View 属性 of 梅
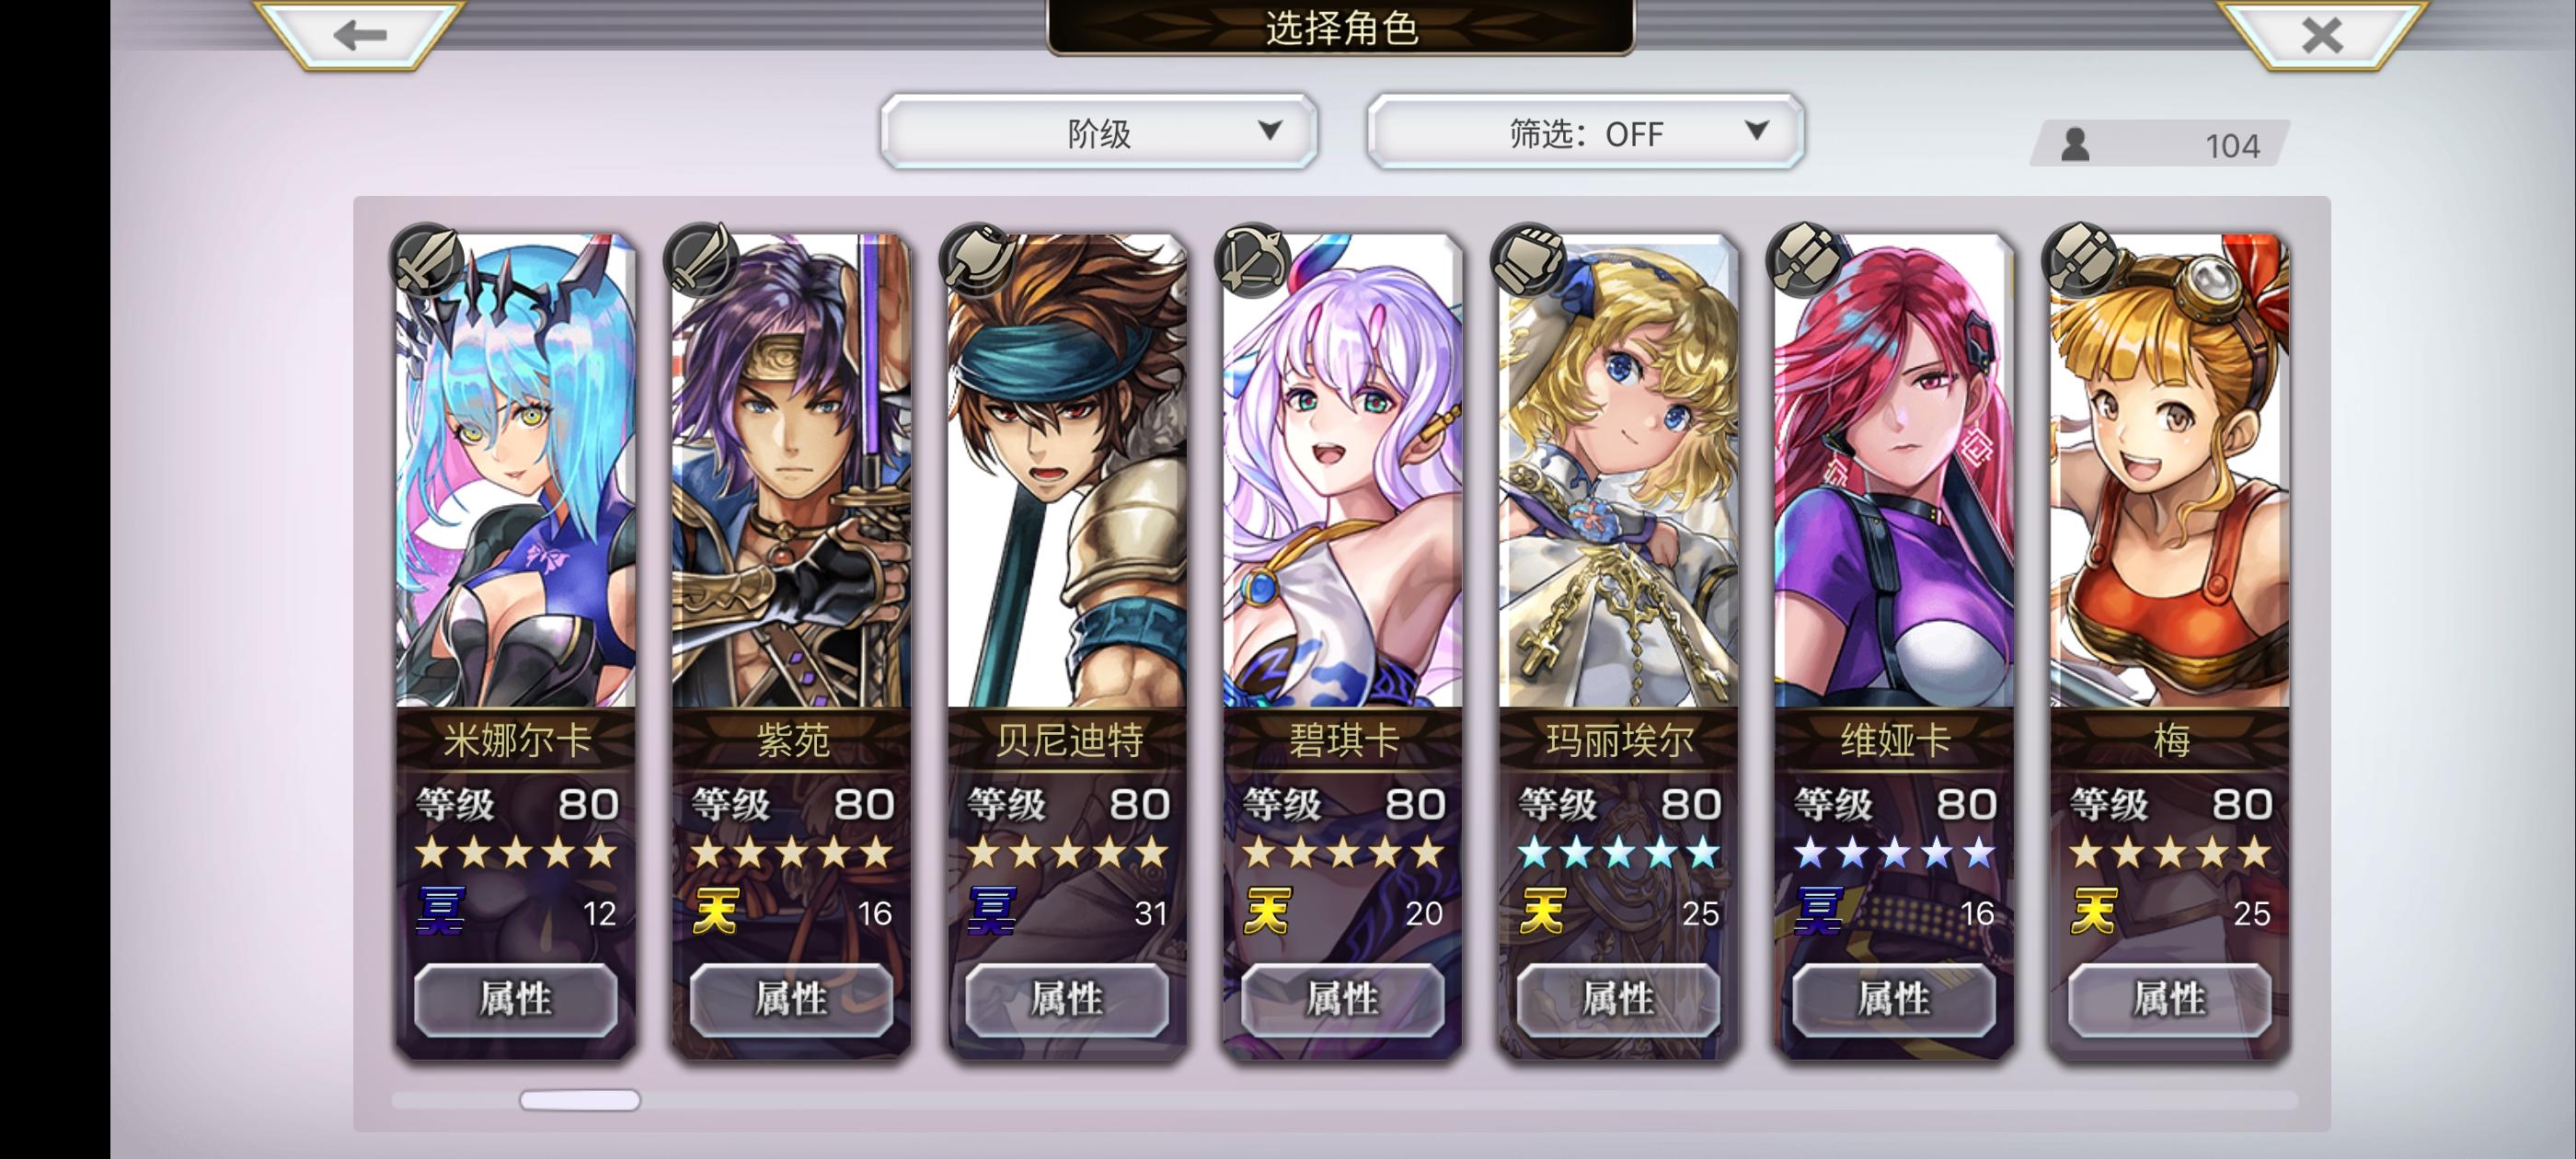The image size is (2576, 1159). click(2170, 999)
